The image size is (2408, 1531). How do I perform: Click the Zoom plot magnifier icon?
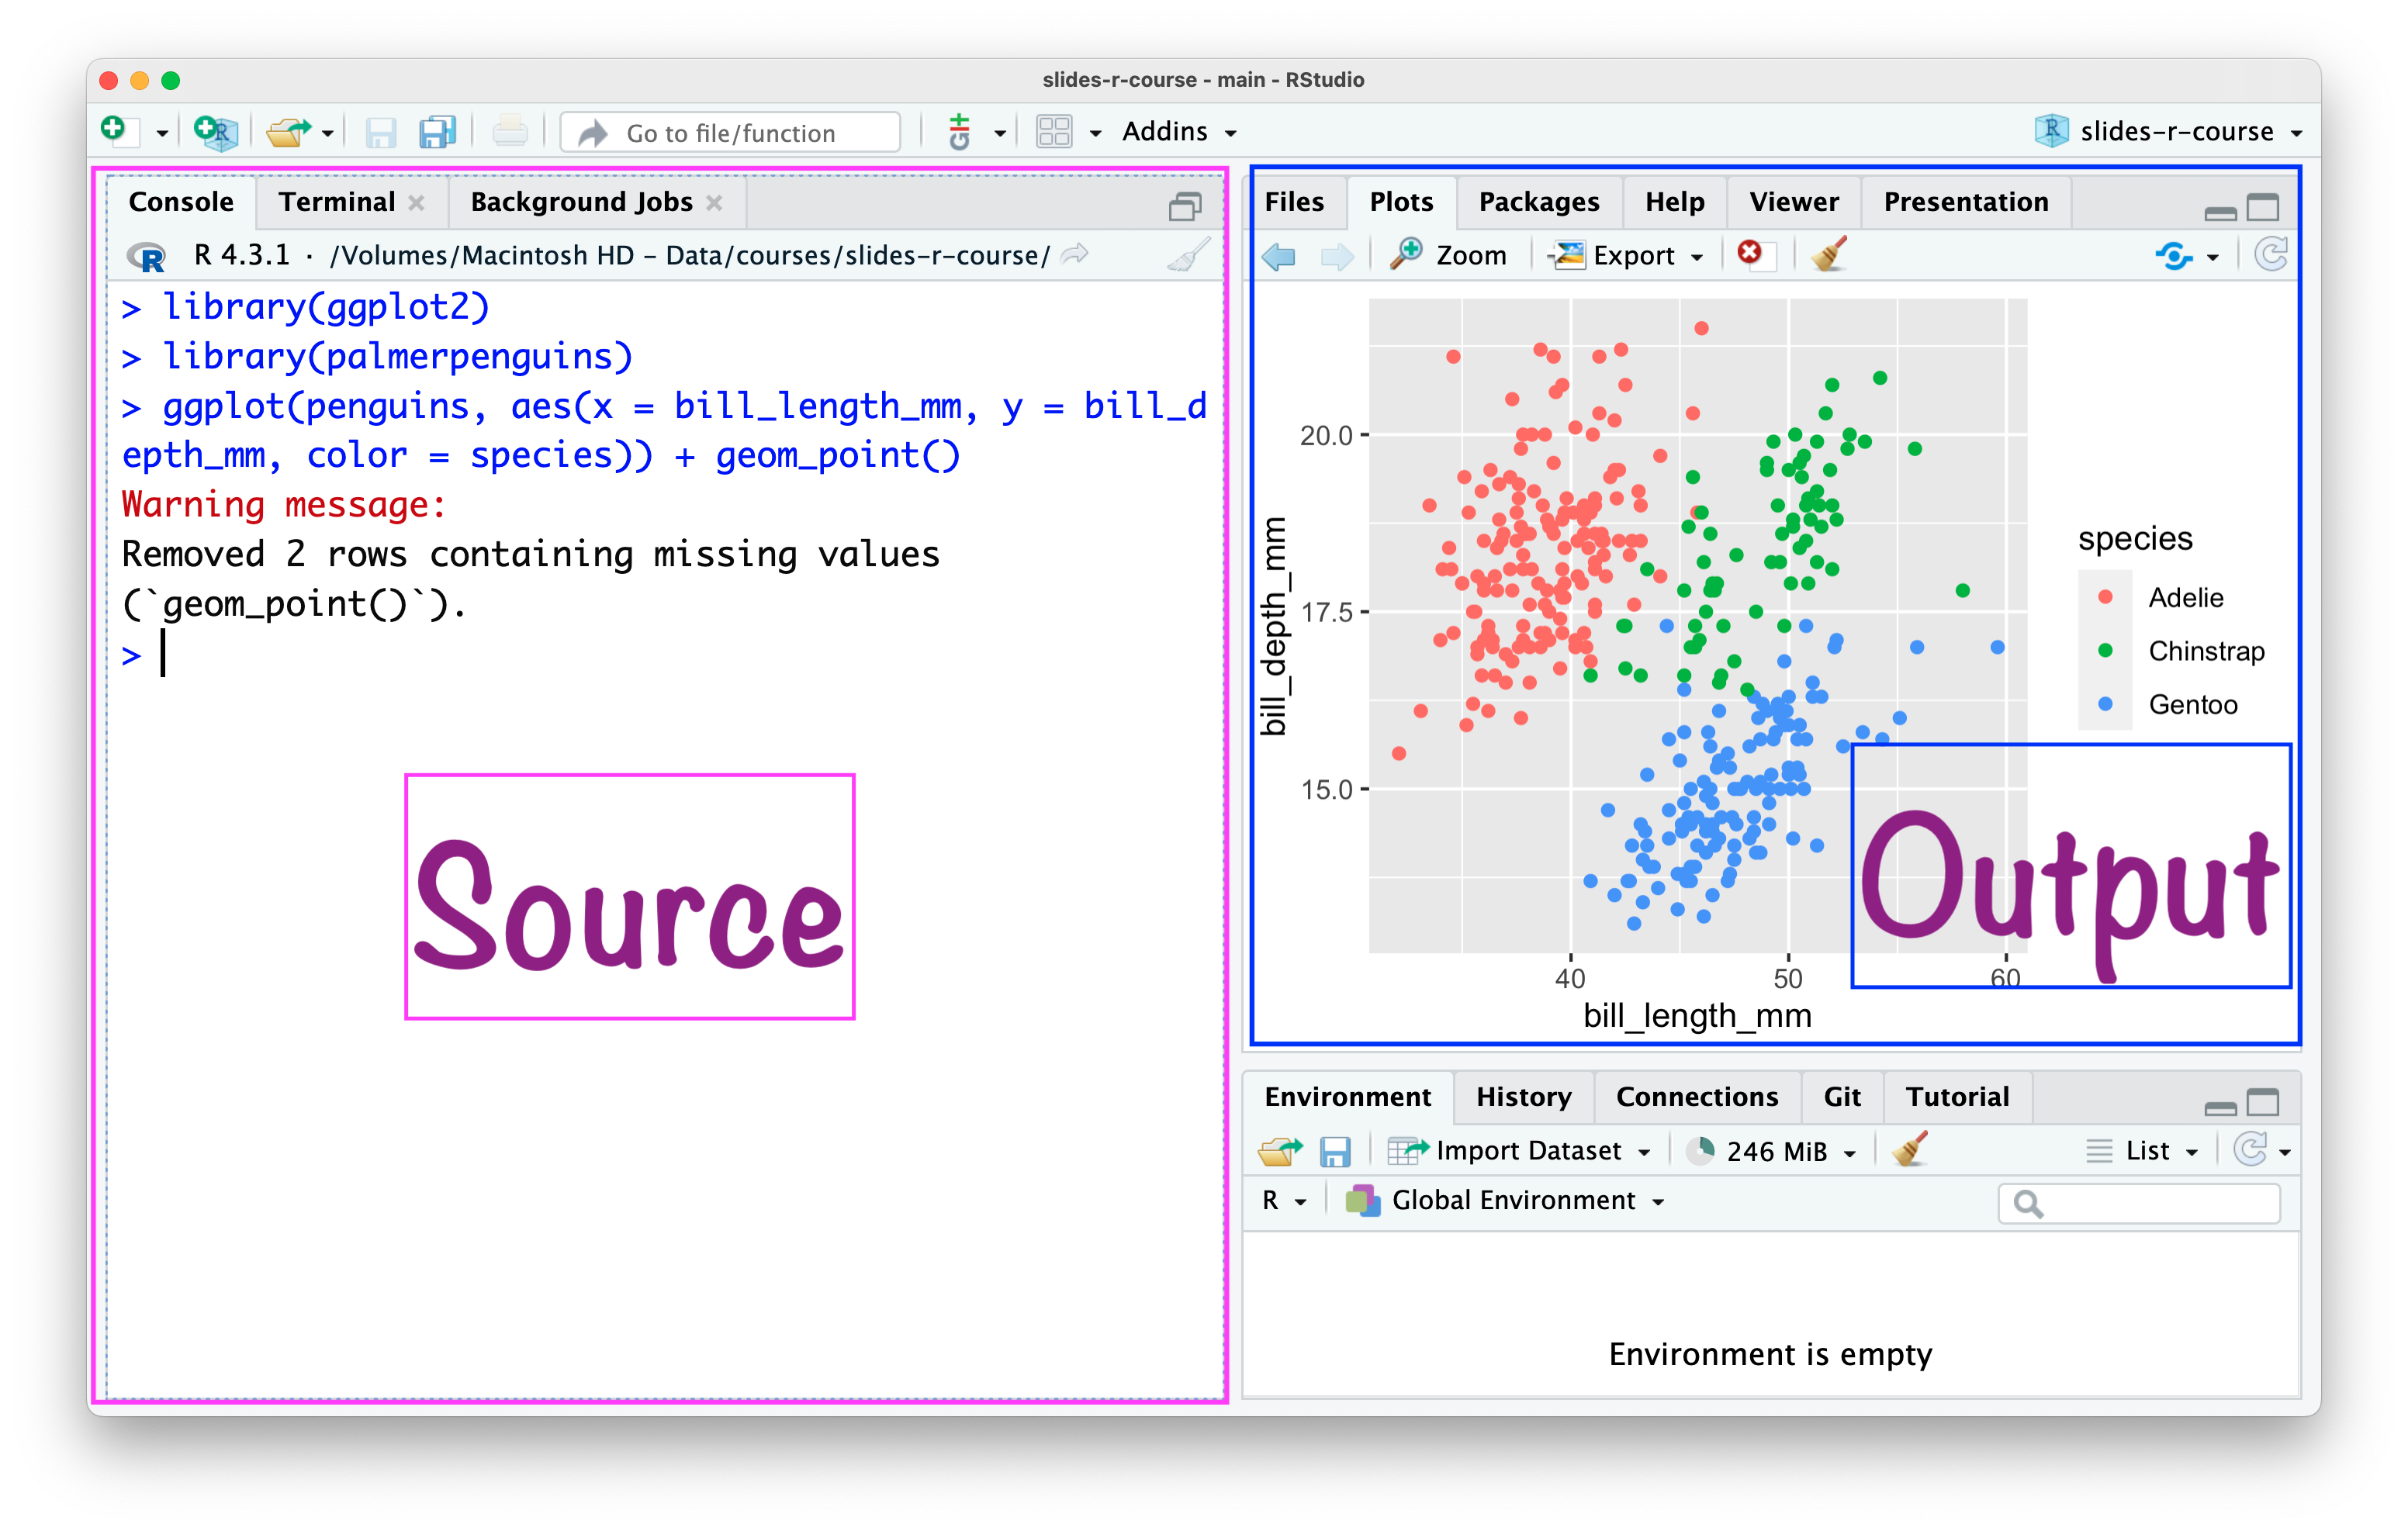tap(1407, 254)
